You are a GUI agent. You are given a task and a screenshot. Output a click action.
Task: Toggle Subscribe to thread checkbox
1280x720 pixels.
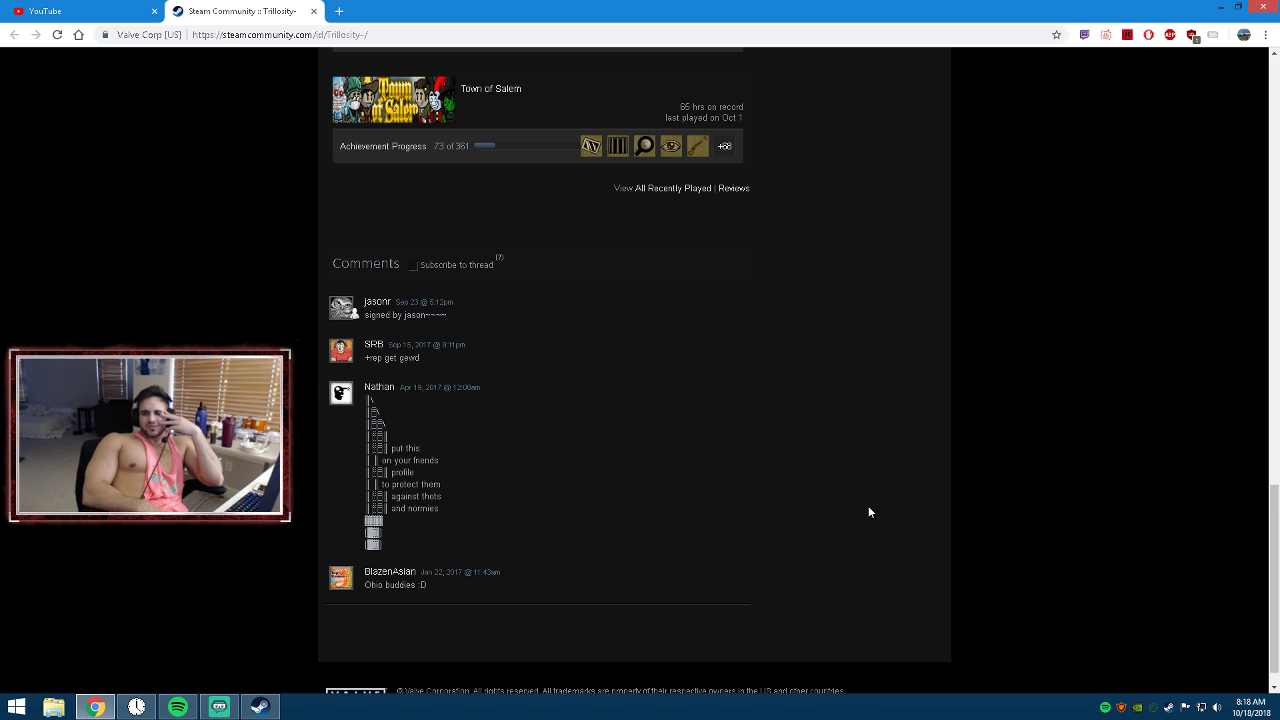(412, 265)
